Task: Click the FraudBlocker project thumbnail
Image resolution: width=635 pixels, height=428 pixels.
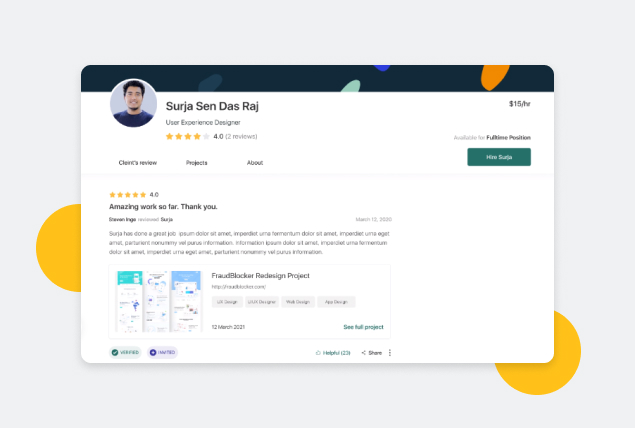Action: (x=159, y=301)
